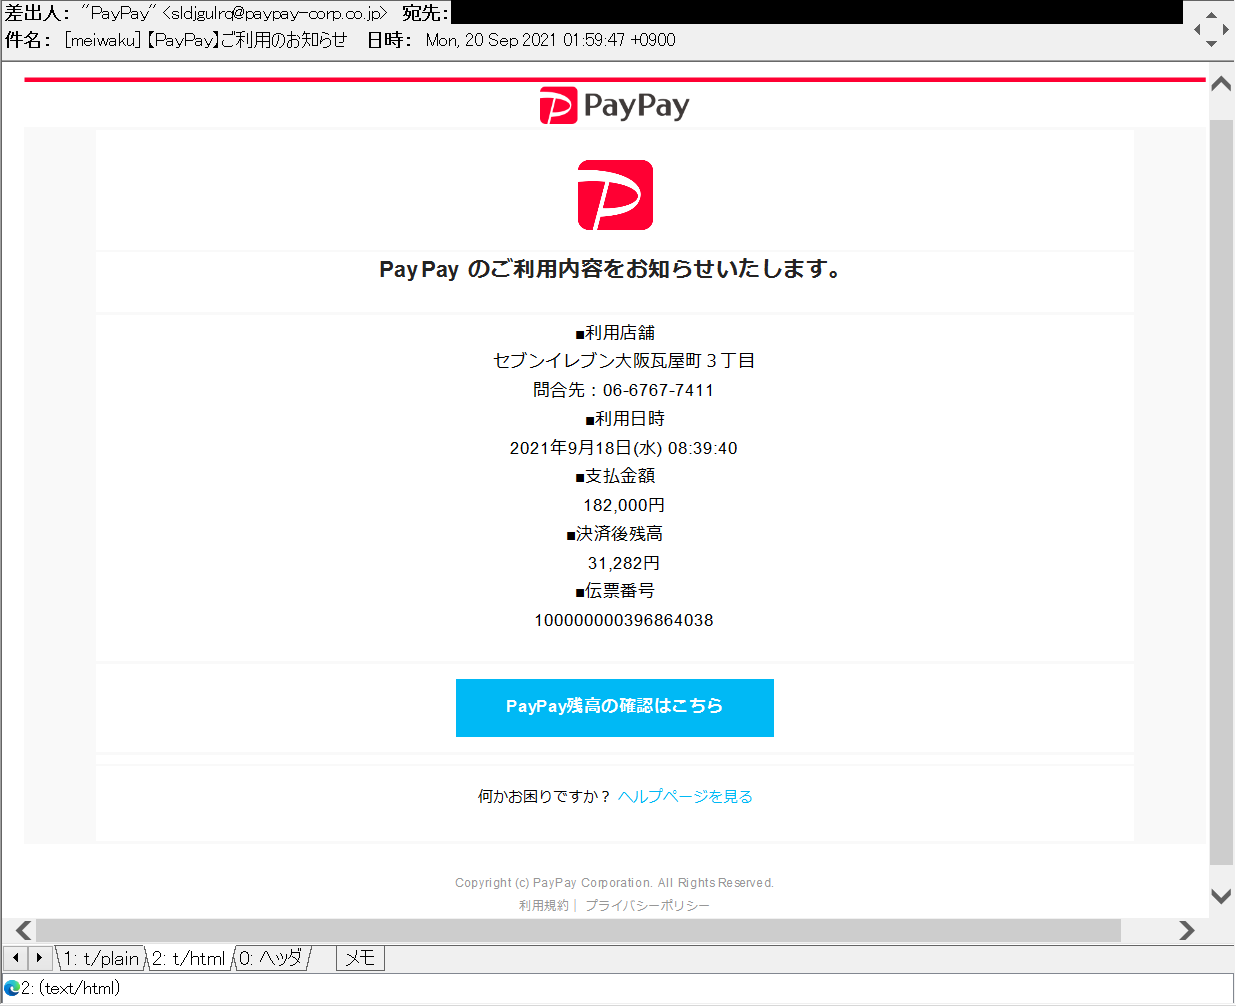Click slip number 100000000396864038
The image size is (1236, 1006).
[x=624, y=621]
